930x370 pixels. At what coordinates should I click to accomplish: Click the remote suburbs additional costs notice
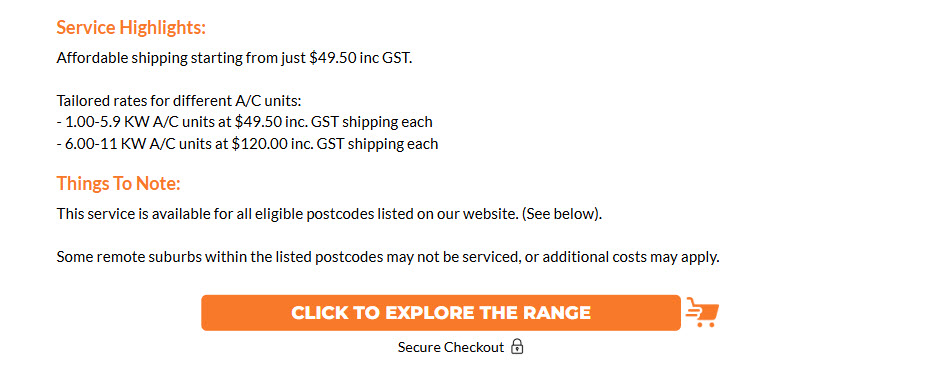tap(388, 257)
